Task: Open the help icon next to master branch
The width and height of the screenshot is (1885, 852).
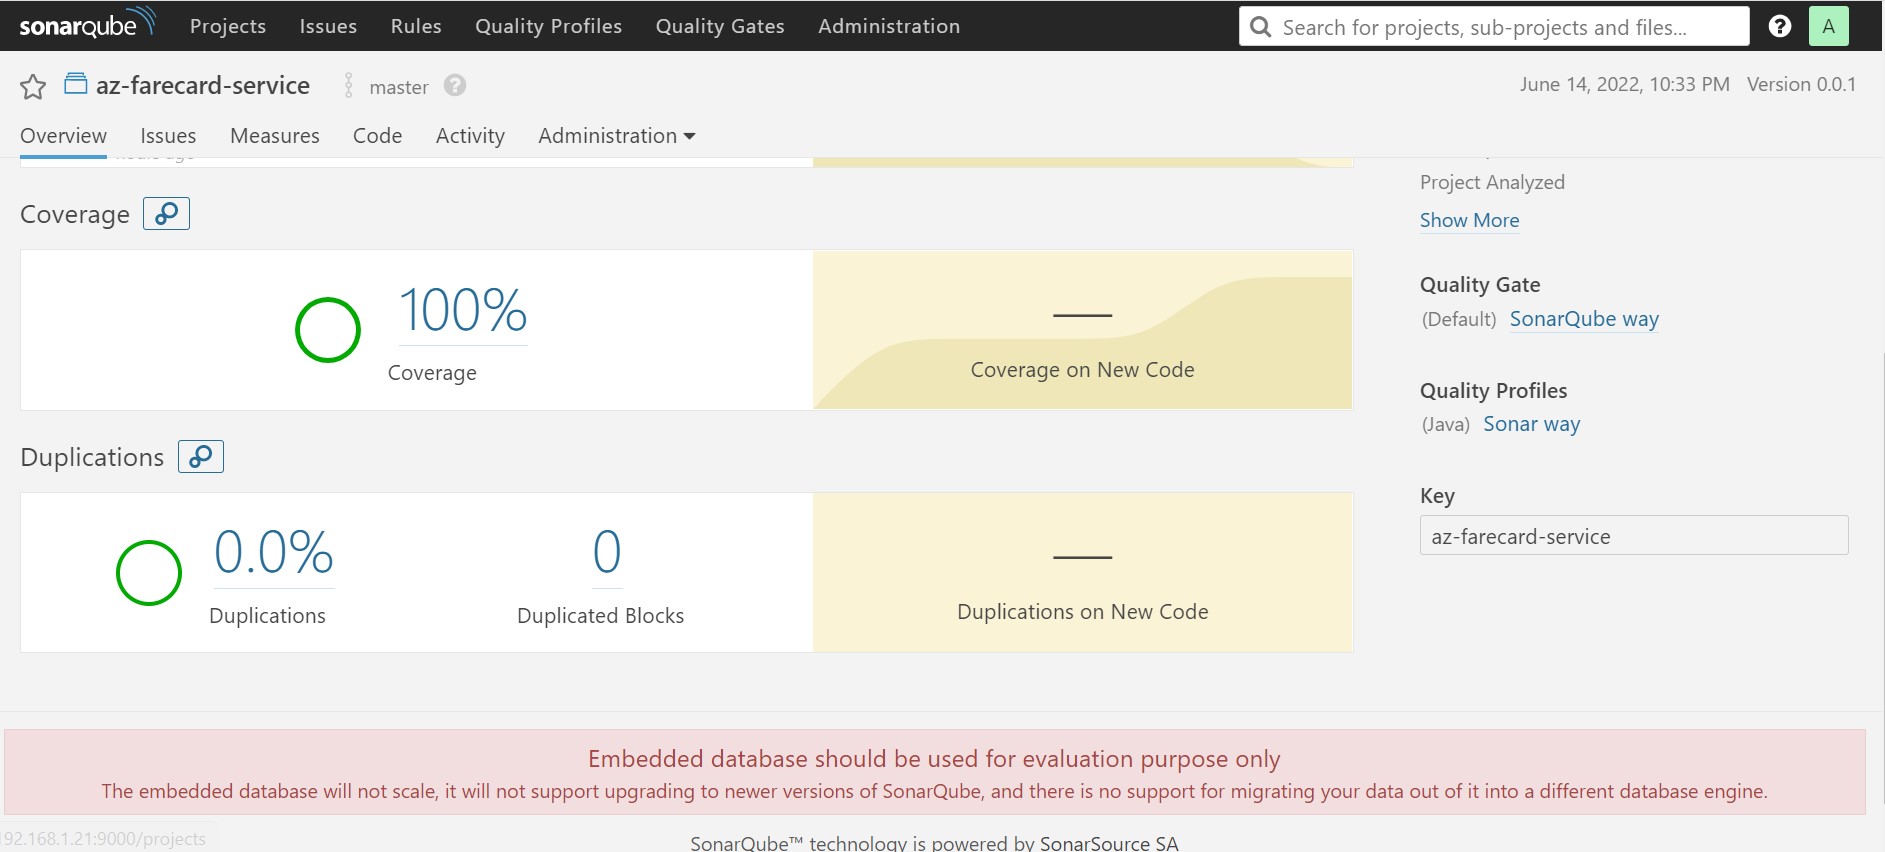Action: pos(455,86)
